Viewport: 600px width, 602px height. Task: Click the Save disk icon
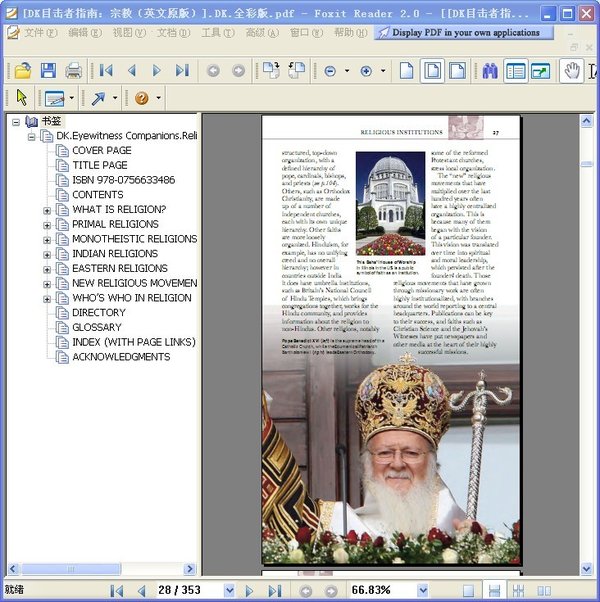pyautogui.click(x=48, y=71)
